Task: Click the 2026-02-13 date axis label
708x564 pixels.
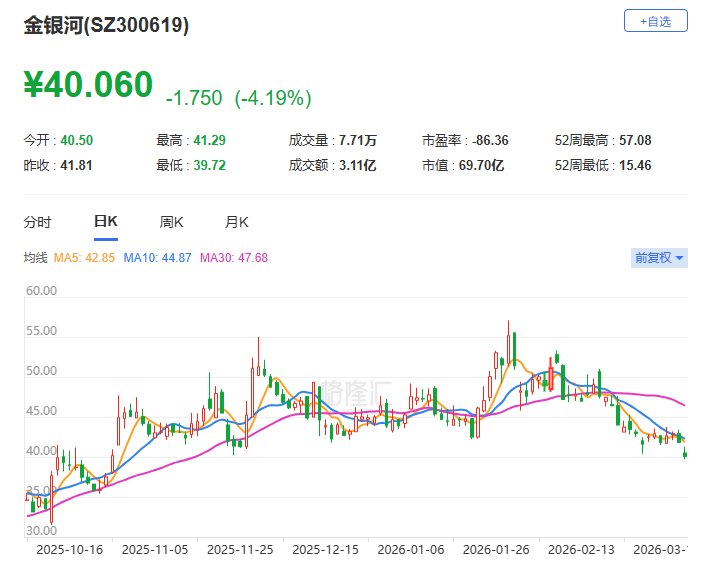Action: coord(583,549)
